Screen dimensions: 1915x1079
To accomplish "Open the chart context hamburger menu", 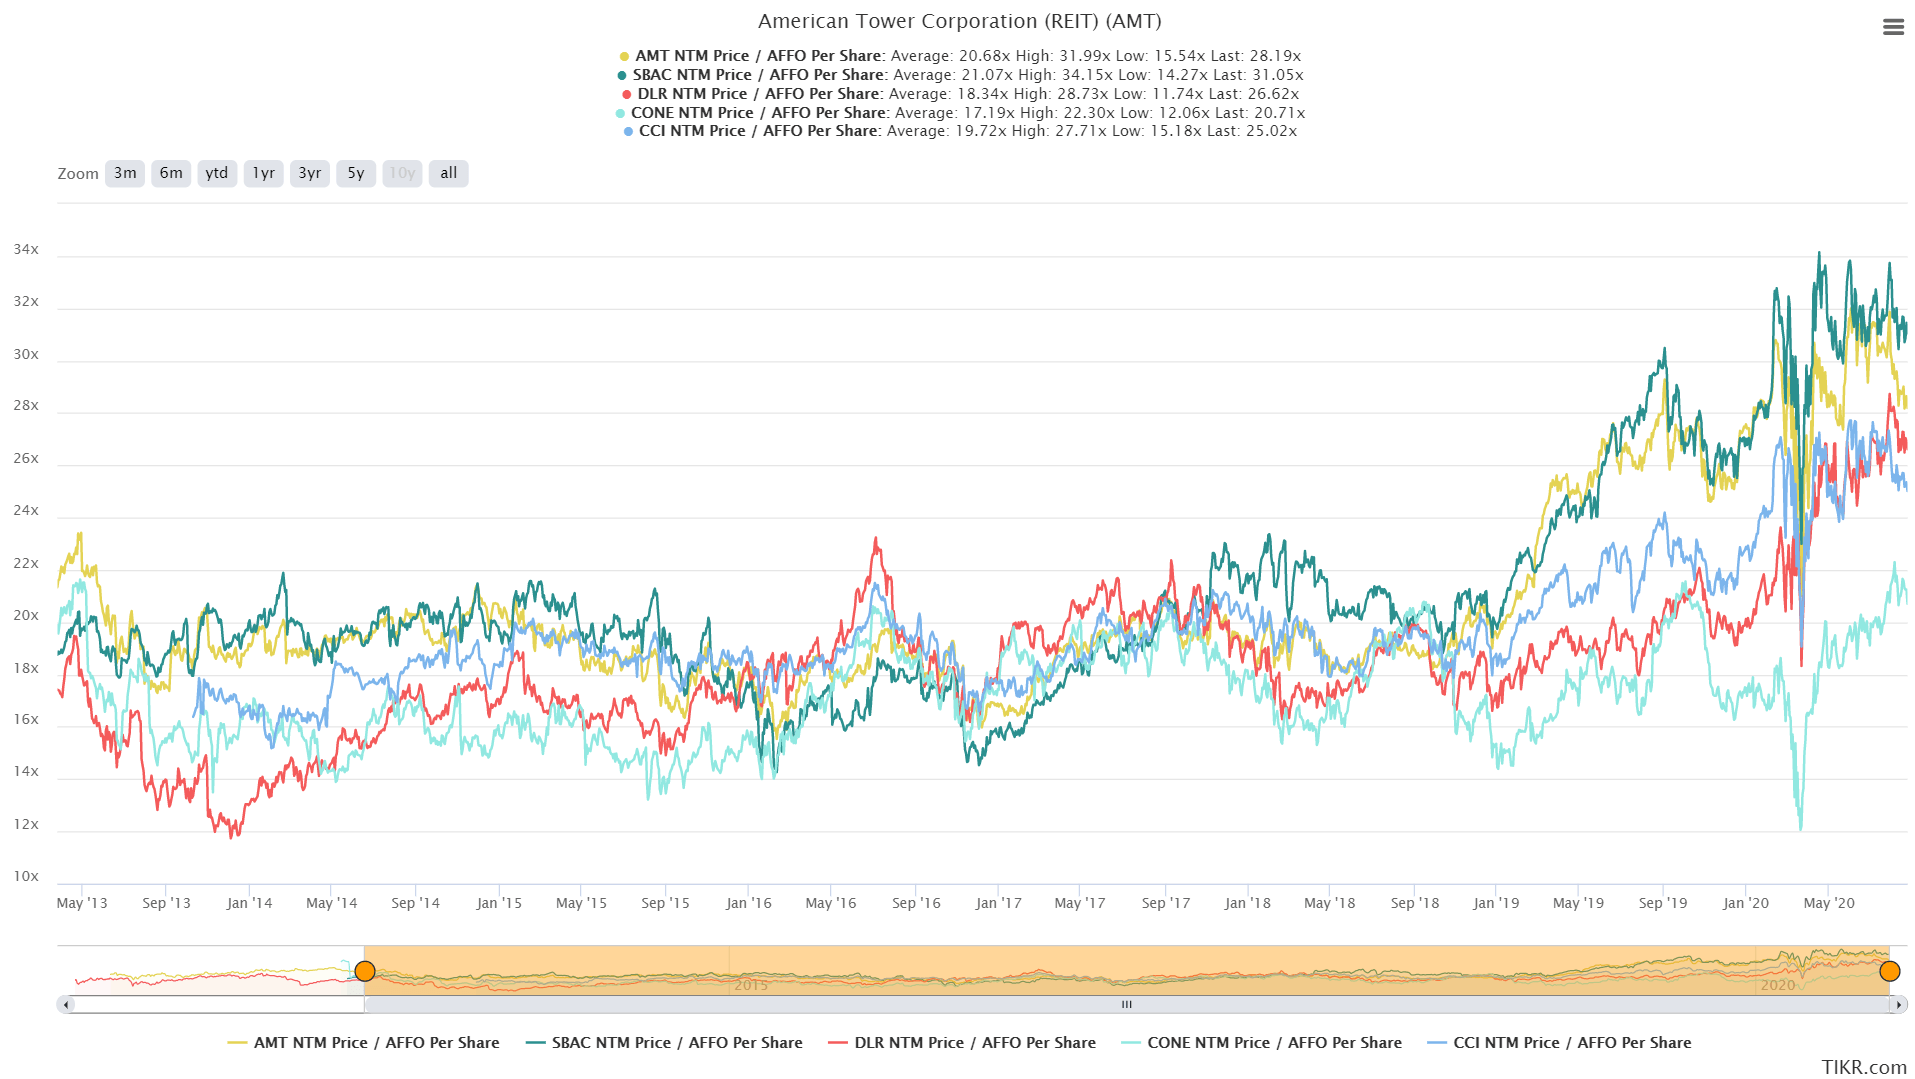I will pyautogui.click(x=1892, y=28).
